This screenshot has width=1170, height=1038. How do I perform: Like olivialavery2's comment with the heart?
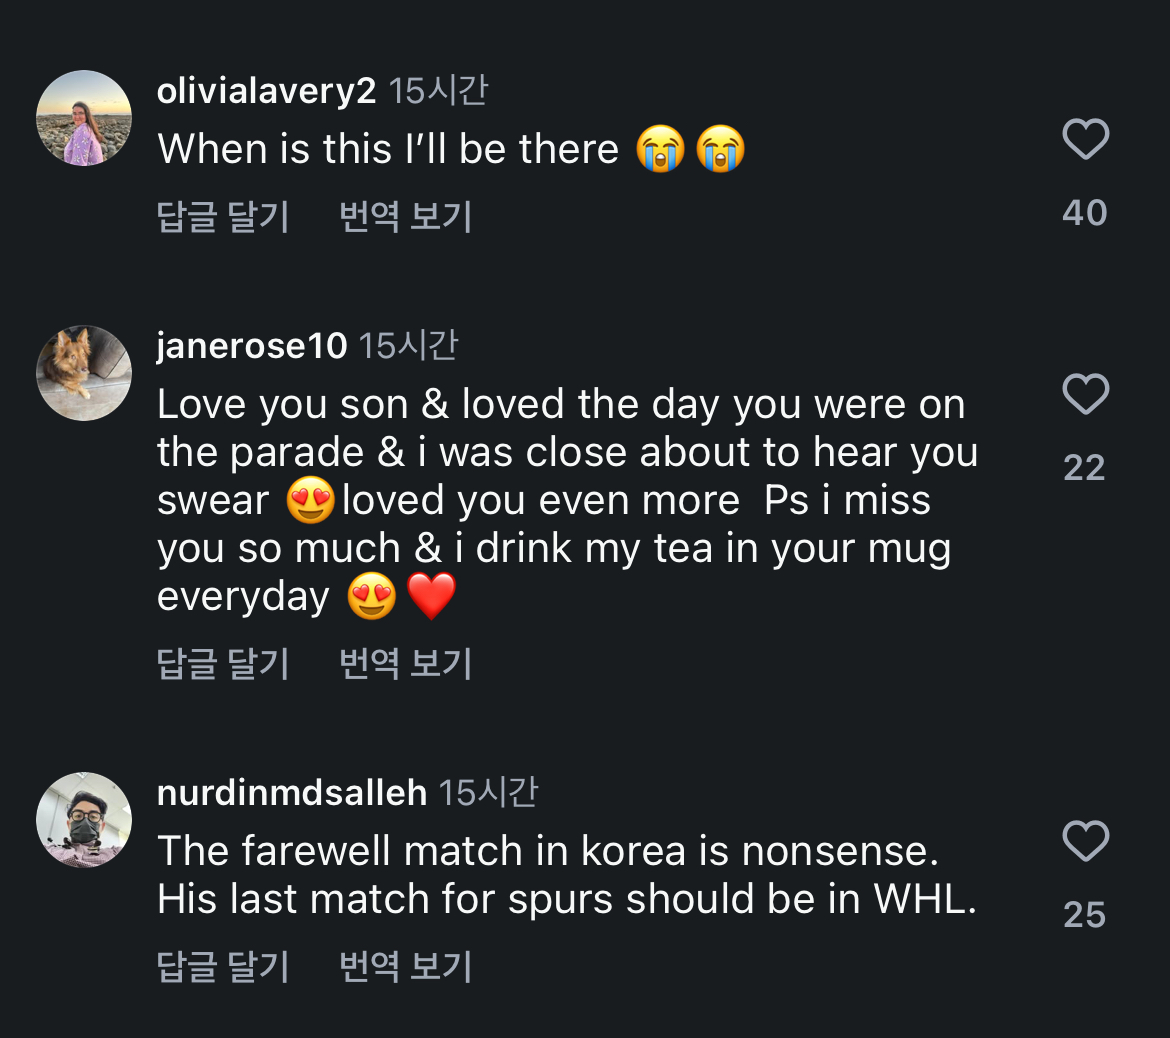(x=1085, y=139)
